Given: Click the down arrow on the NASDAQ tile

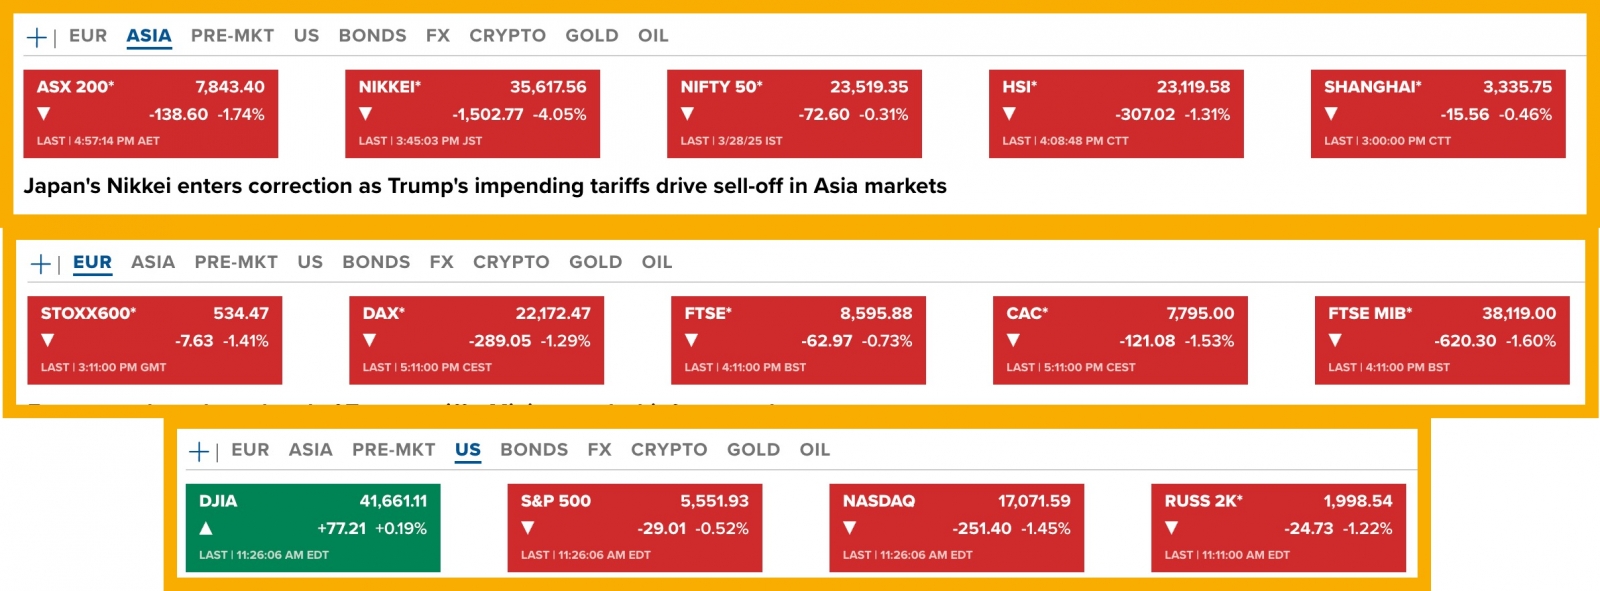Looking at the screenshot, I should pos(850,528).
